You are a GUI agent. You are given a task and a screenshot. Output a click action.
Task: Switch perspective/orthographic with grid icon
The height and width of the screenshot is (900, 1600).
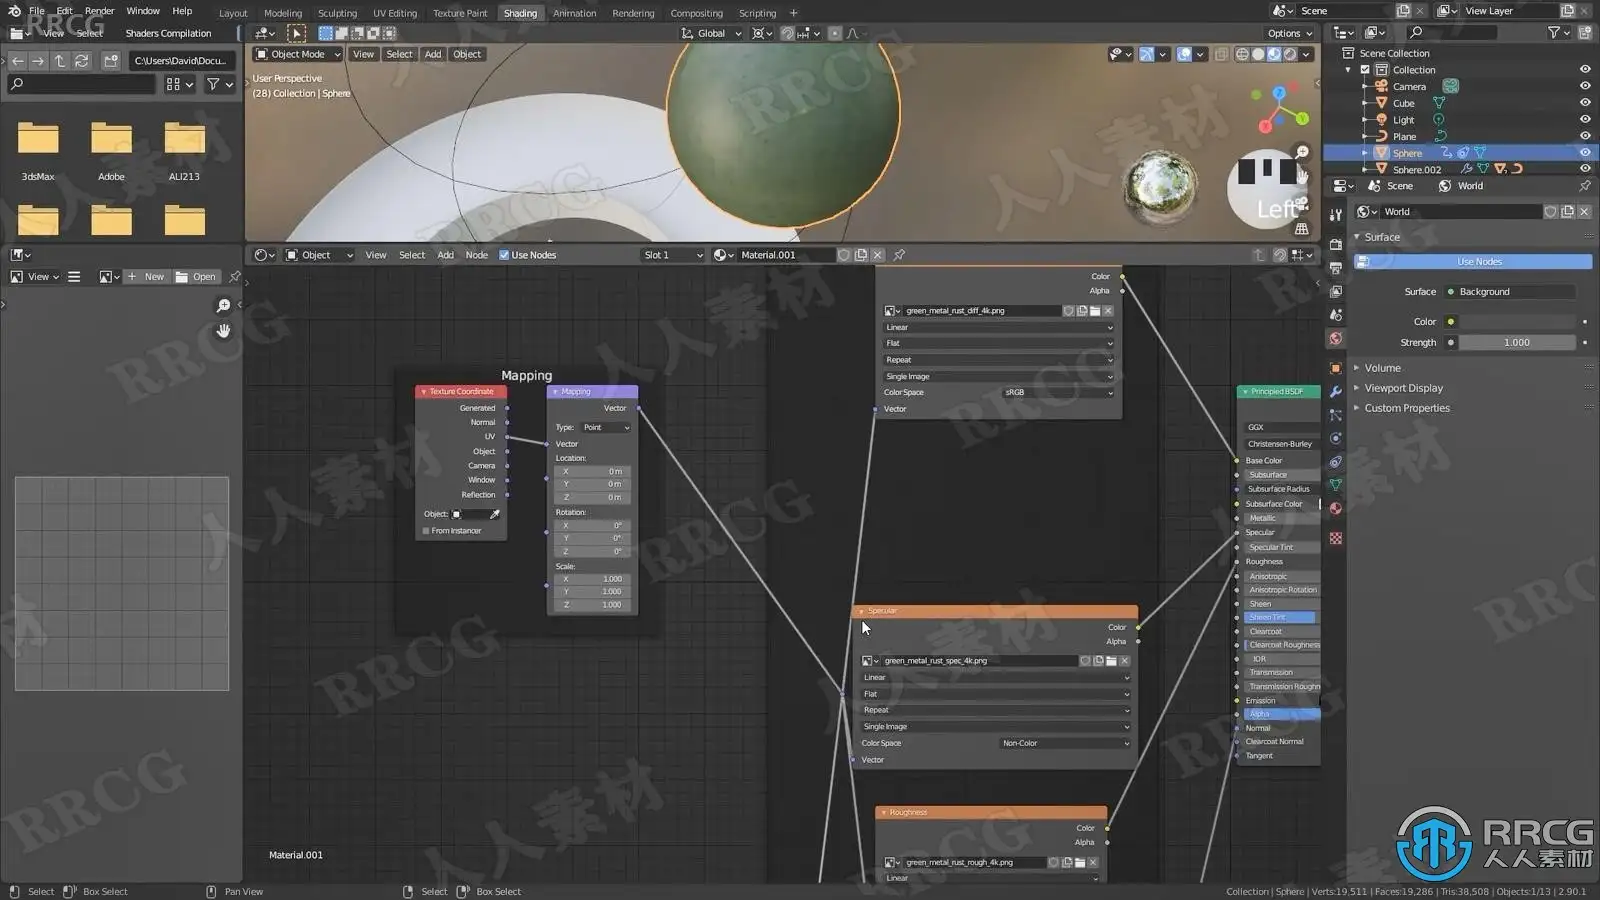coord(1302,229)
